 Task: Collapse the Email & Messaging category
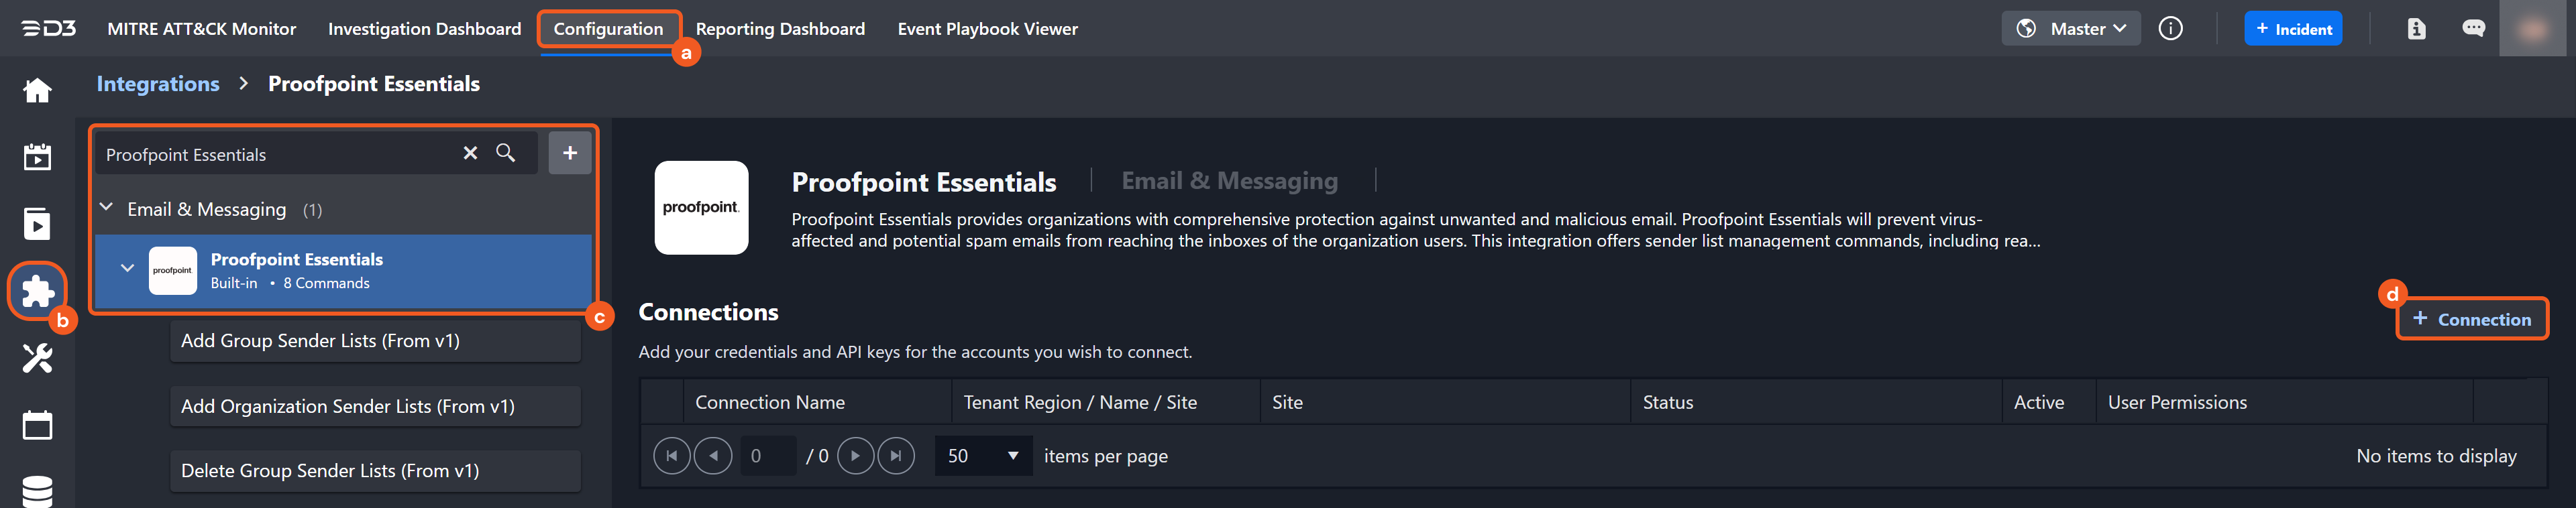click(x=107, y=208)
